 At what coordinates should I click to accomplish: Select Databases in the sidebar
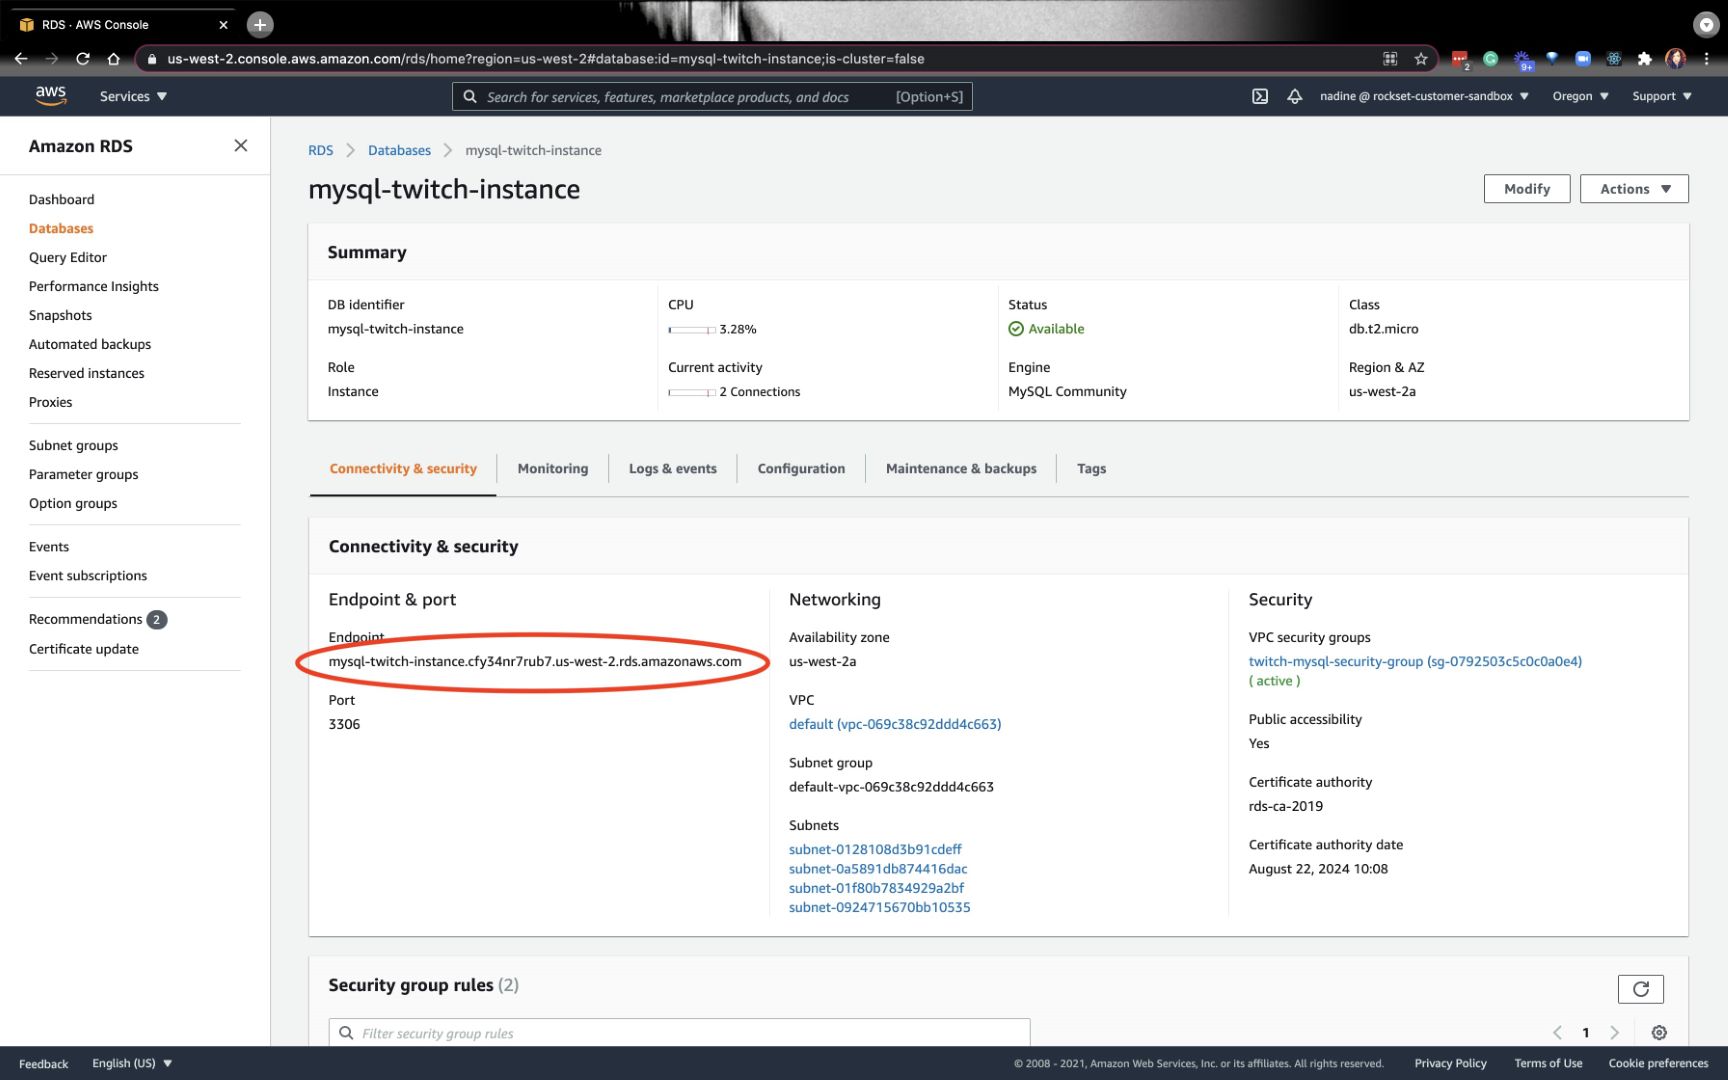click(x=61, y=229)
